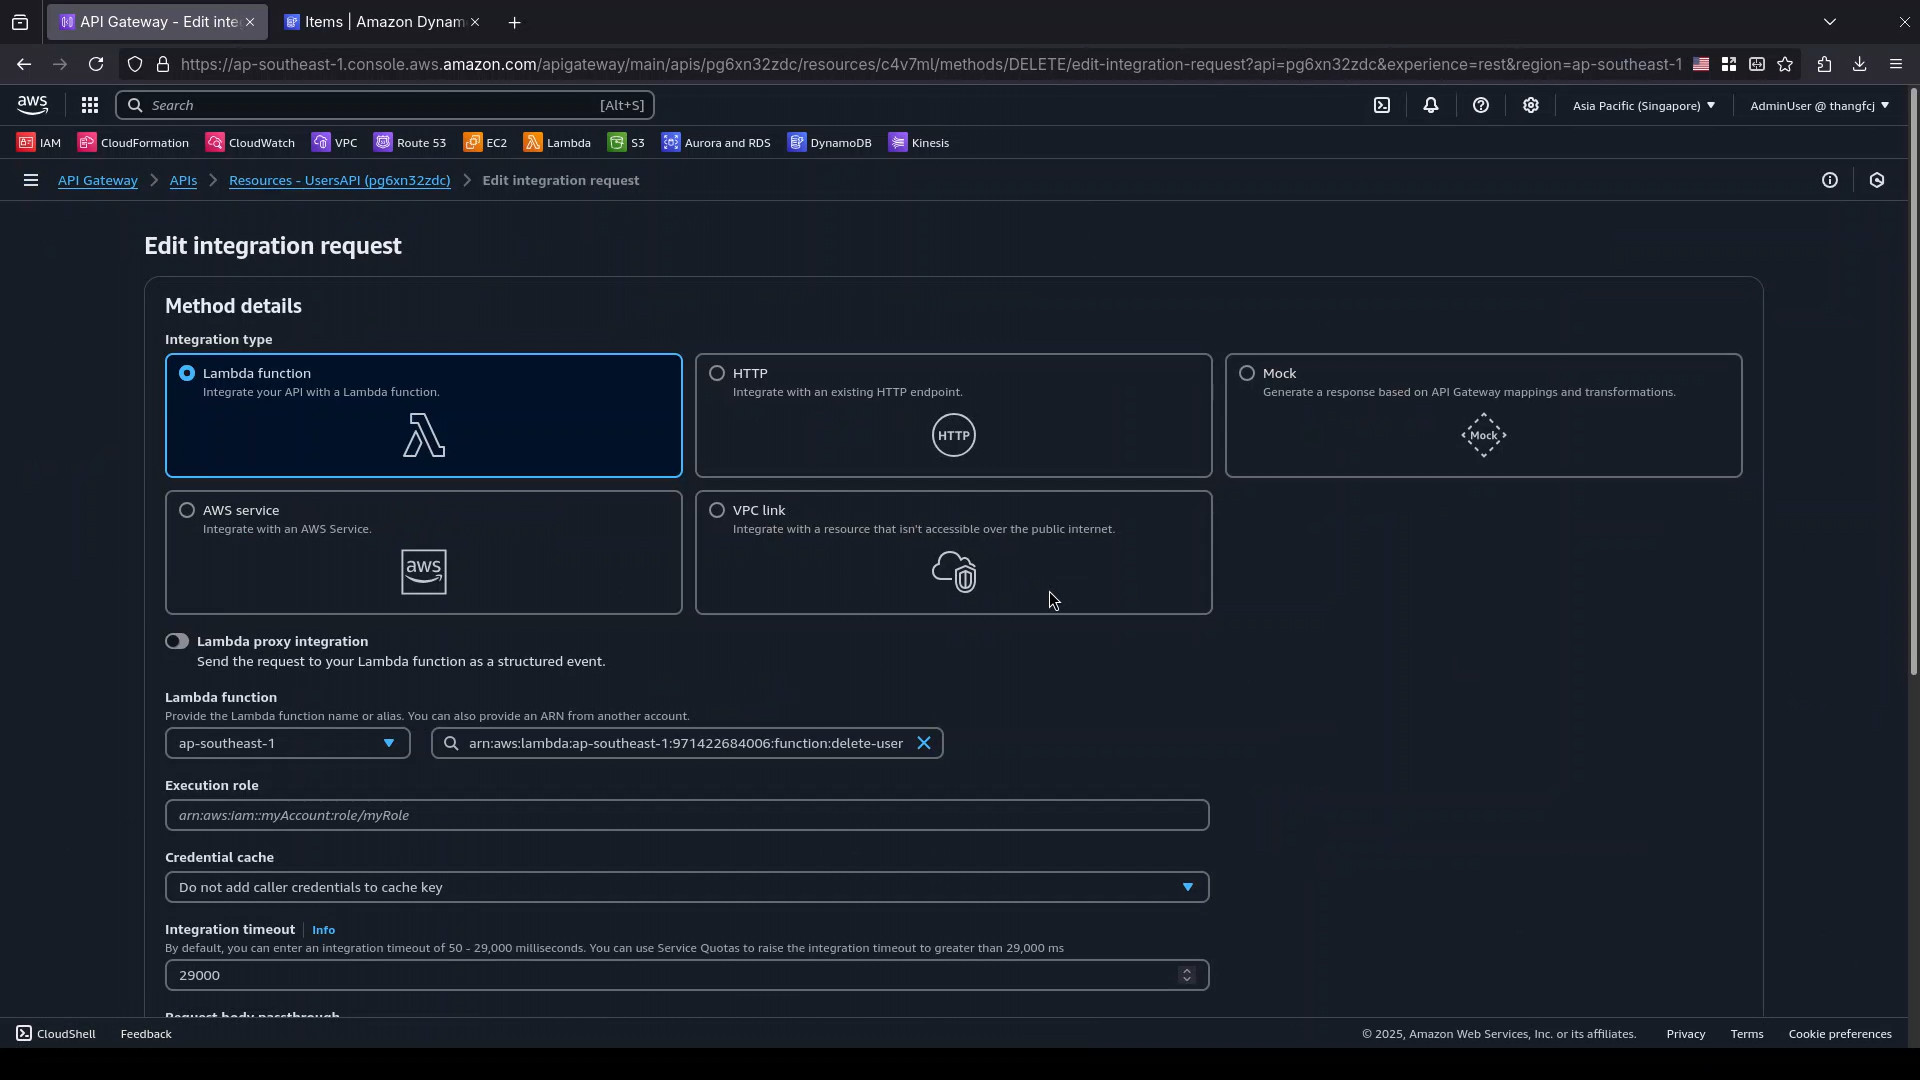The image size is (1920, 1080).
Task: Bookmark this page with the star
Action: (1786, 64)
